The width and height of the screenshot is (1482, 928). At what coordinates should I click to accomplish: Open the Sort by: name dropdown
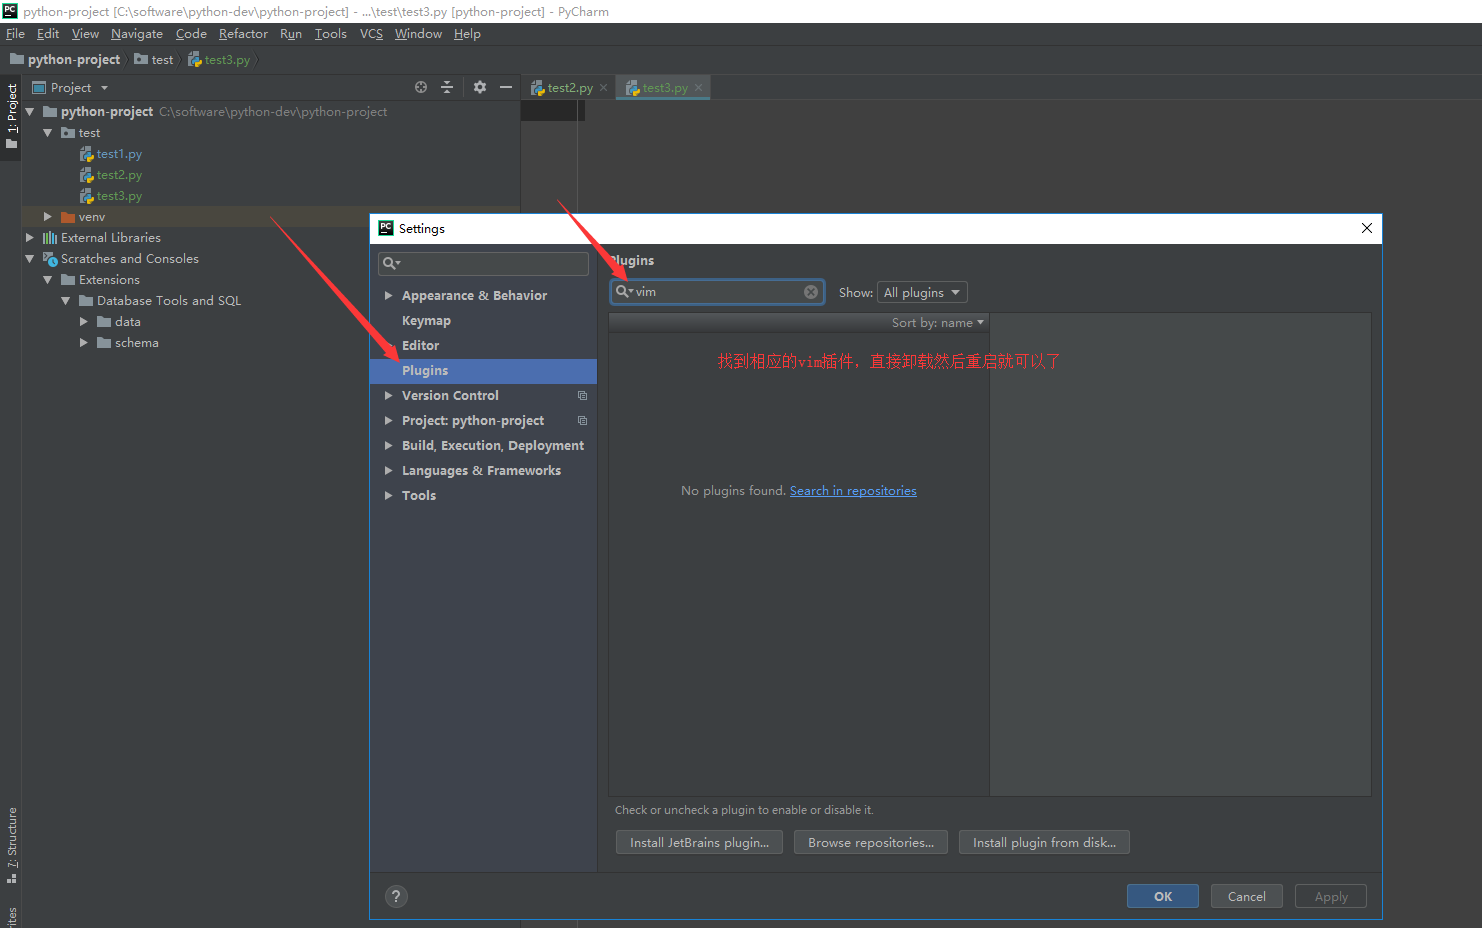coord(937,322)
